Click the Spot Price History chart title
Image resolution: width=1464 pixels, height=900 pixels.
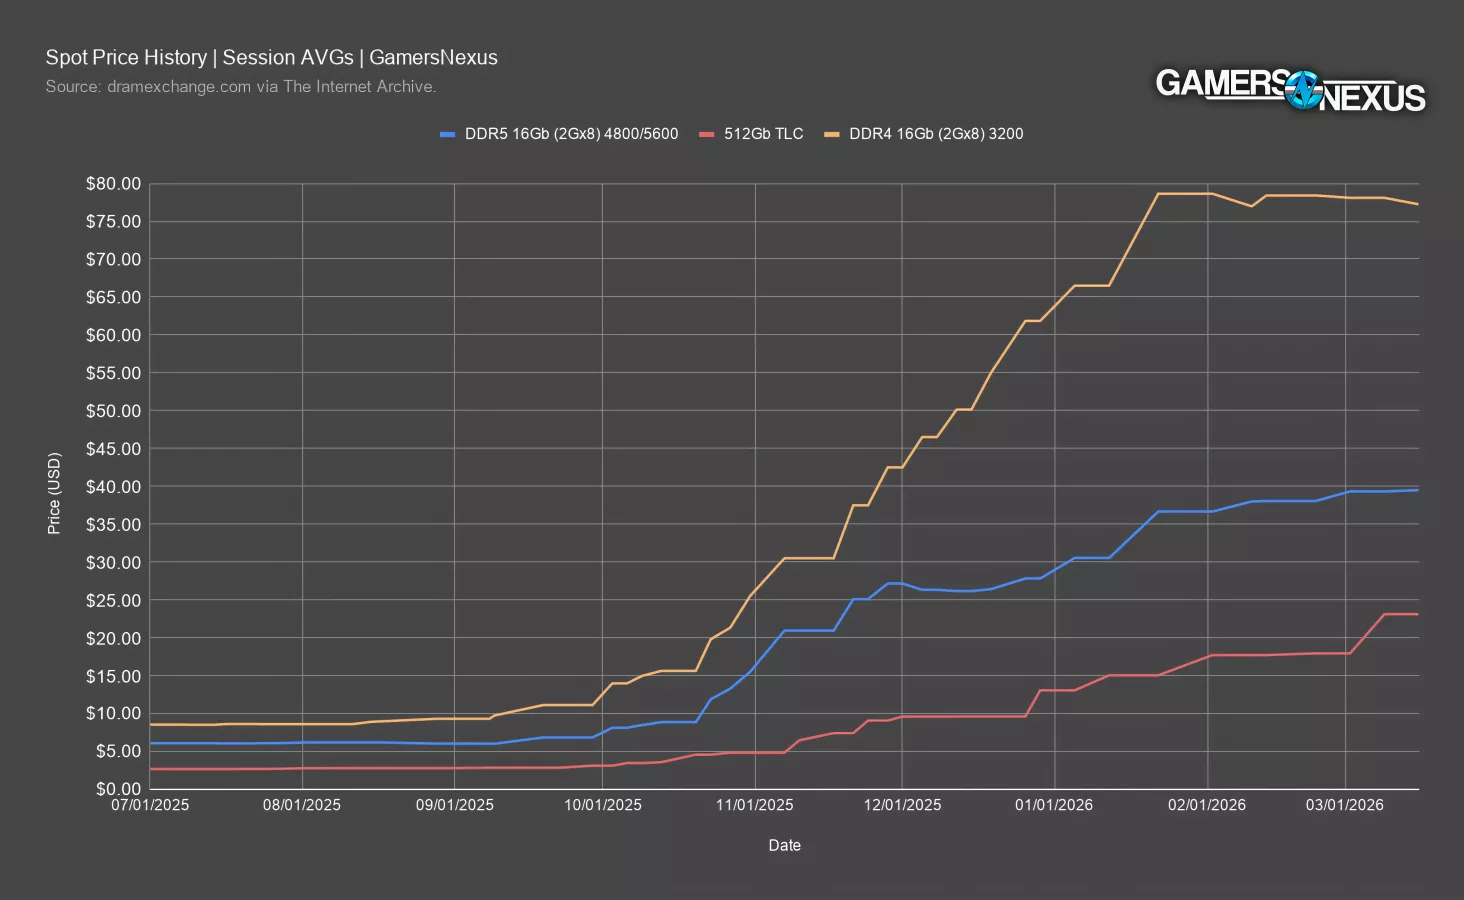coord(271,58)
